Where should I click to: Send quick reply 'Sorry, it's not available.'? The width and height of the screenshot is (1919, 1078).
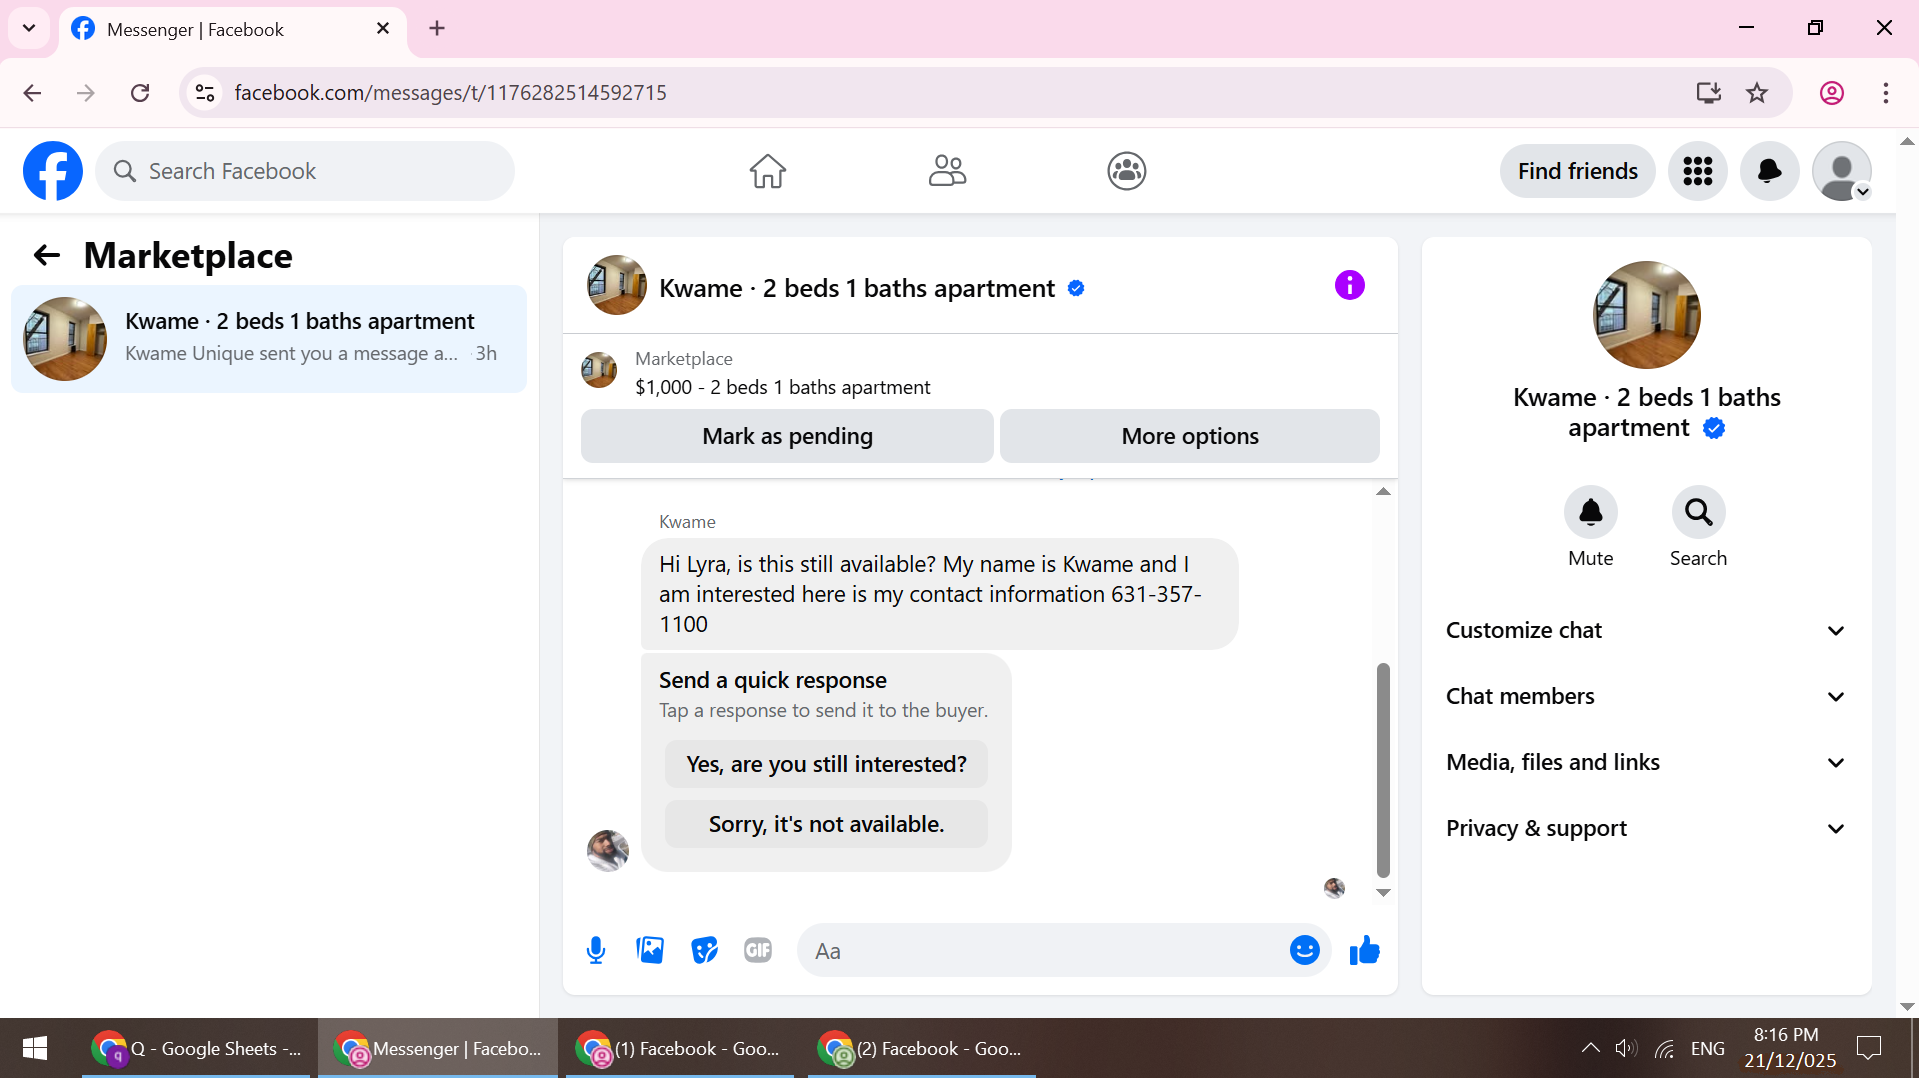coord(826,824)
